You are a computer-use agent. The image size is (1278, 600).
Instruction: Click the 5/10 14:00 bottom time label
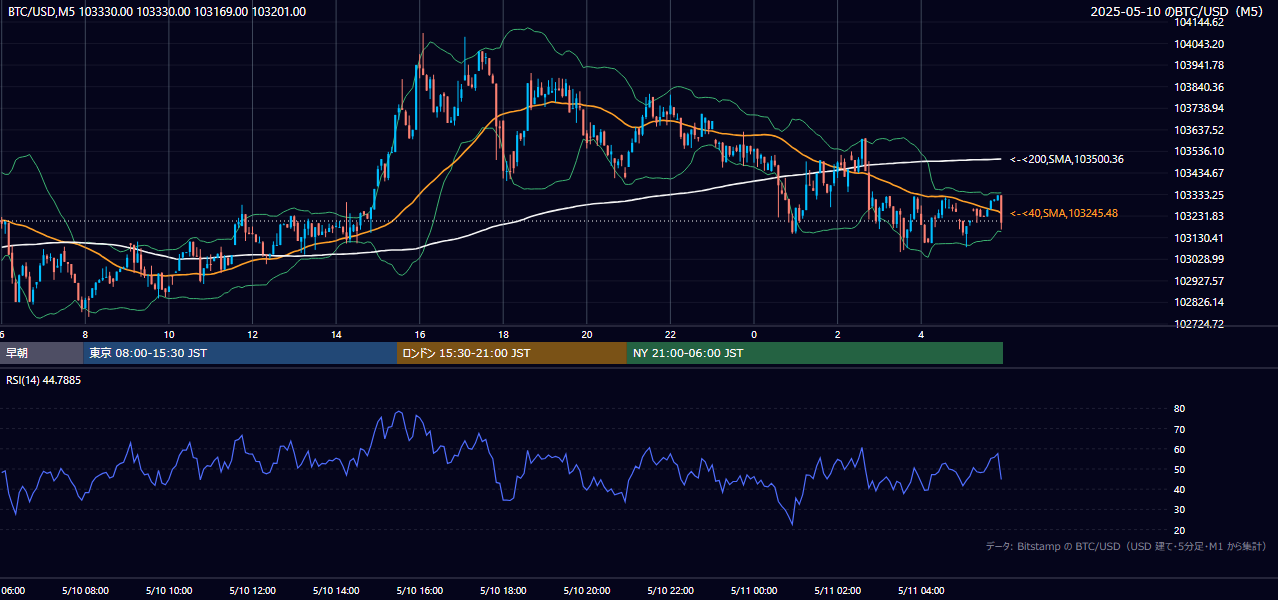click(336, 590)
